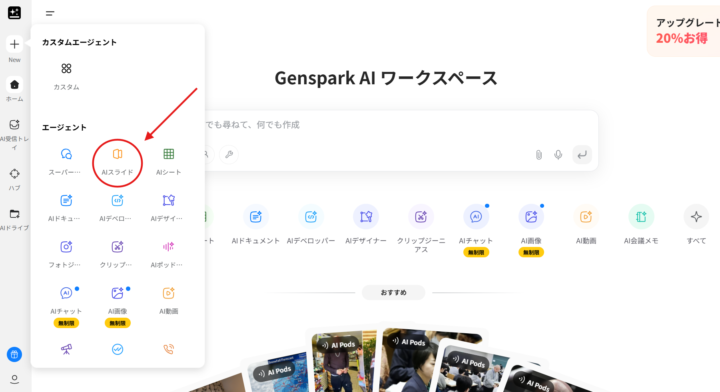Click the telescope icon in agent panel
Viewport: 720px width, 392px height.
click(x=66, y=349)
